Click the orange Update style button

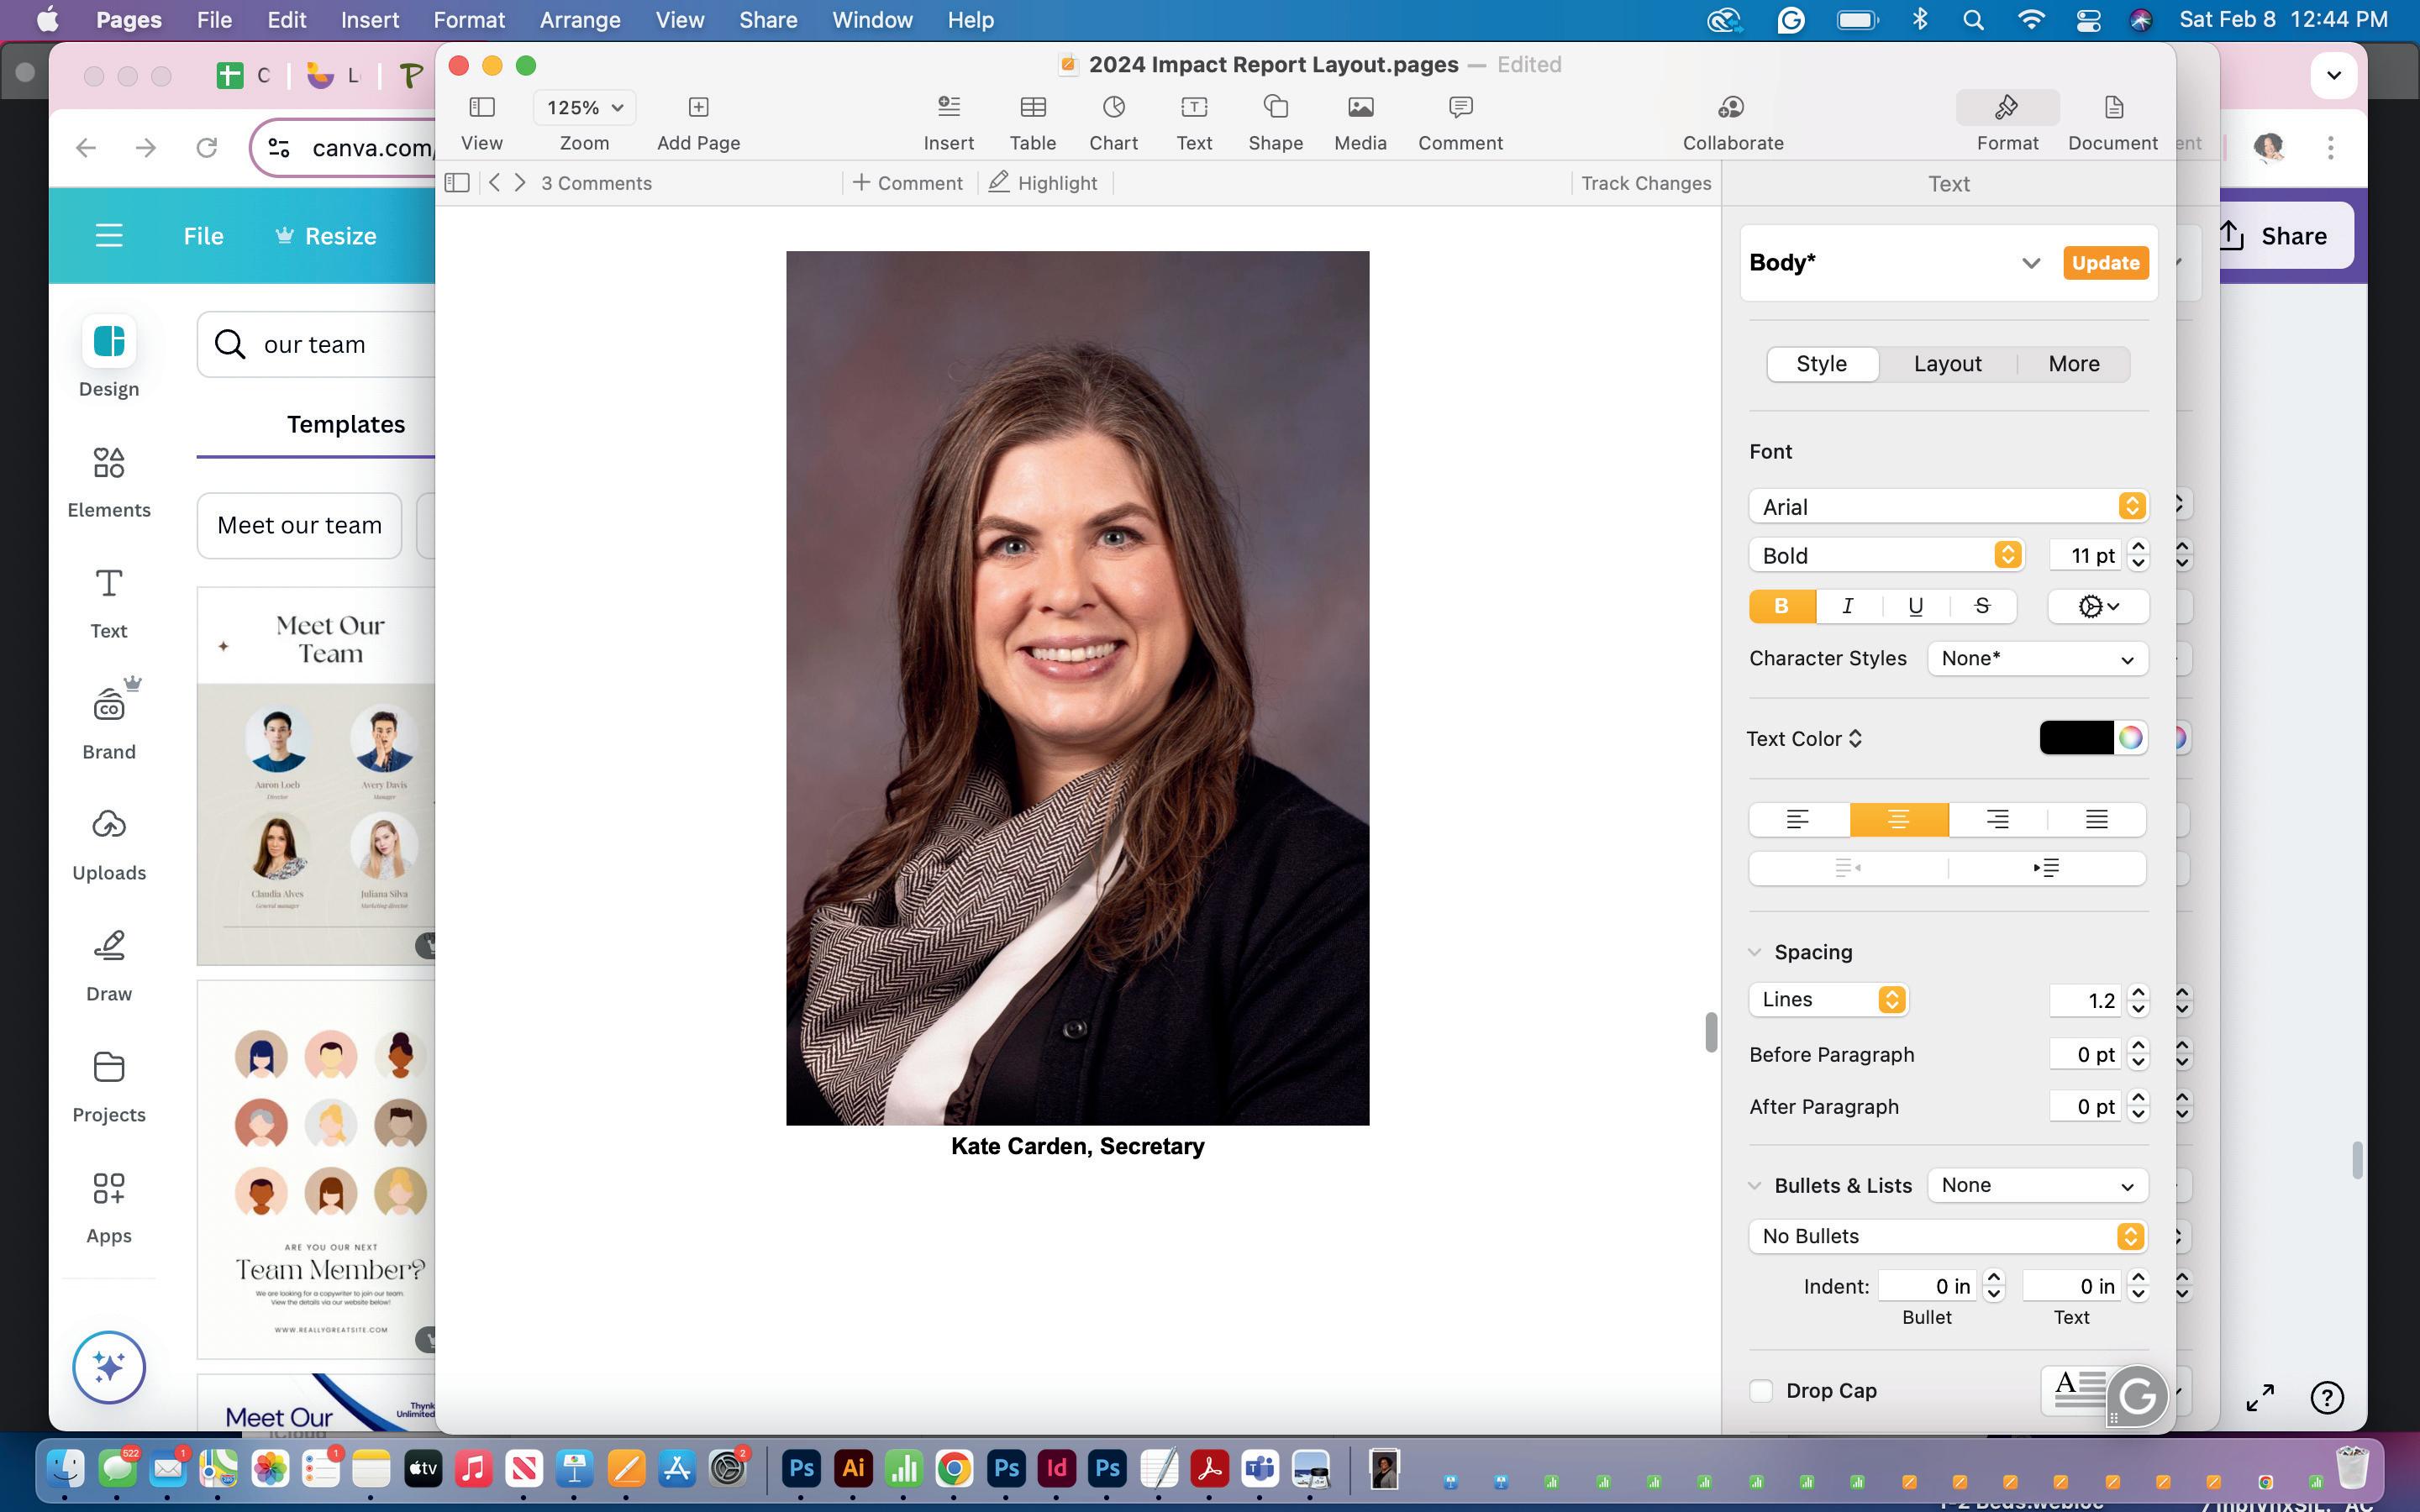coord(2105,263)
